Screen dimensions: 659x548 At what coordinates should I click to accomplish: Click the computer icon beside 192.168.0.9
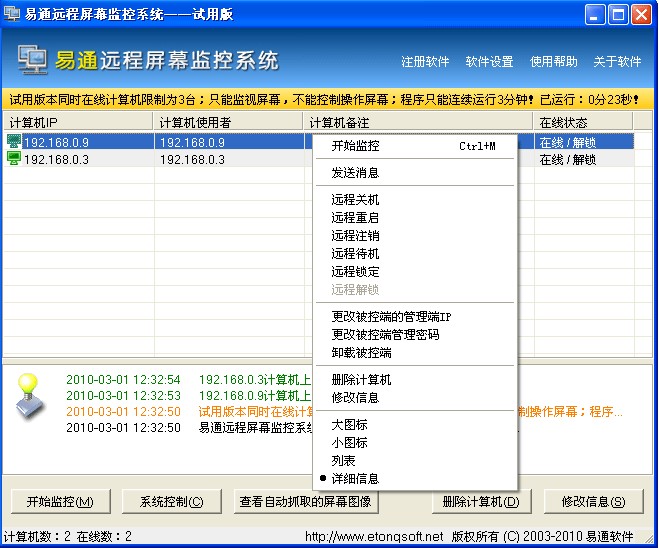14,142
